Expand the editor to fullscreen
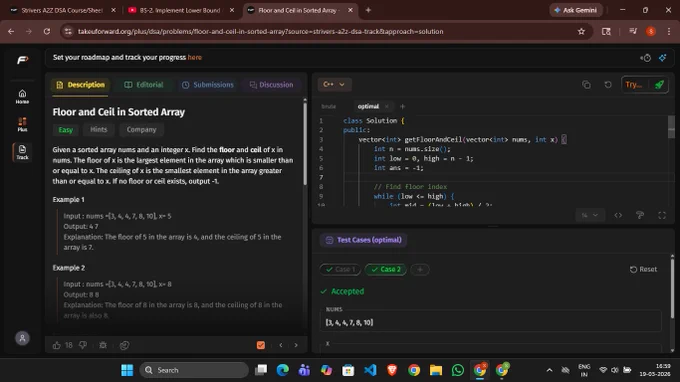 pyautogui.click(x=662, y=215)
